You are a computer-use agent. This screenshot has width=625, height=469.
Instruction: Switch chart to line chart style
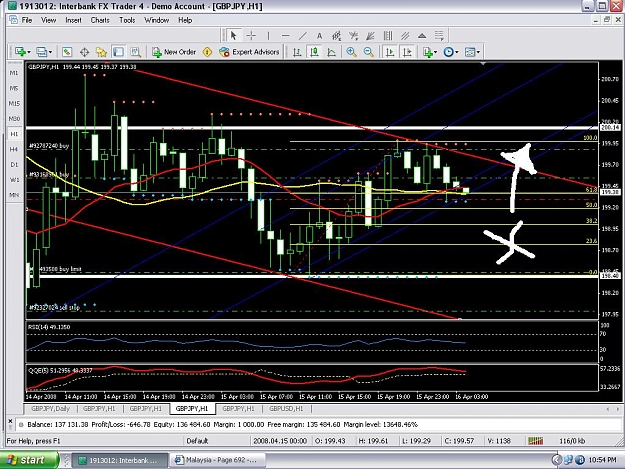pyautogui.click(x=332, y=52)
